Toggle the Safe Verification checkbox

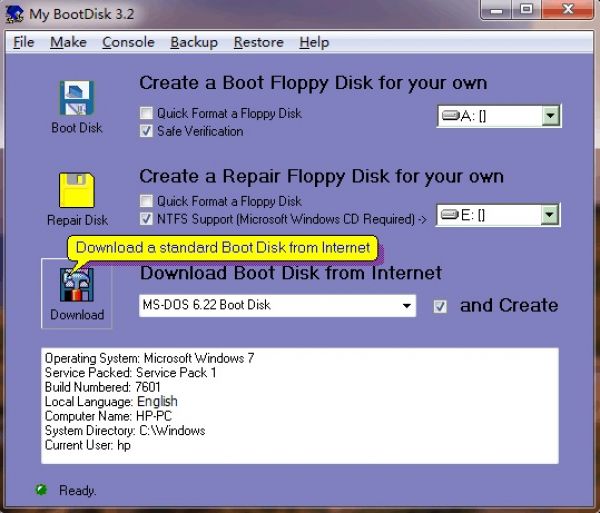[x=146, y=131]
